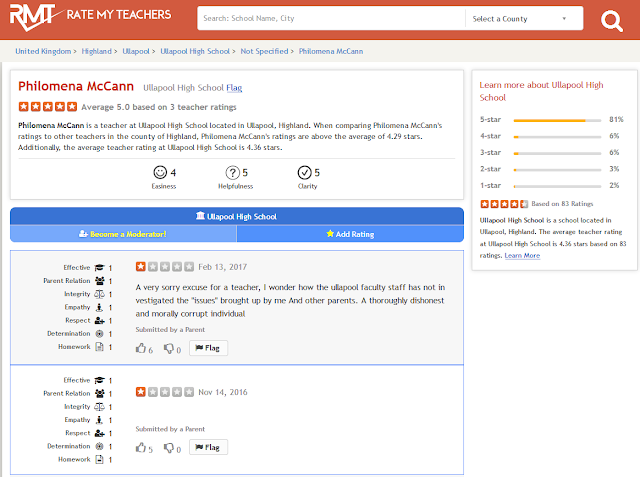Click thumbs up on Feb 13, 2017 review
Viewport: 640px width, 477px height.
click(x=141, y=348)
